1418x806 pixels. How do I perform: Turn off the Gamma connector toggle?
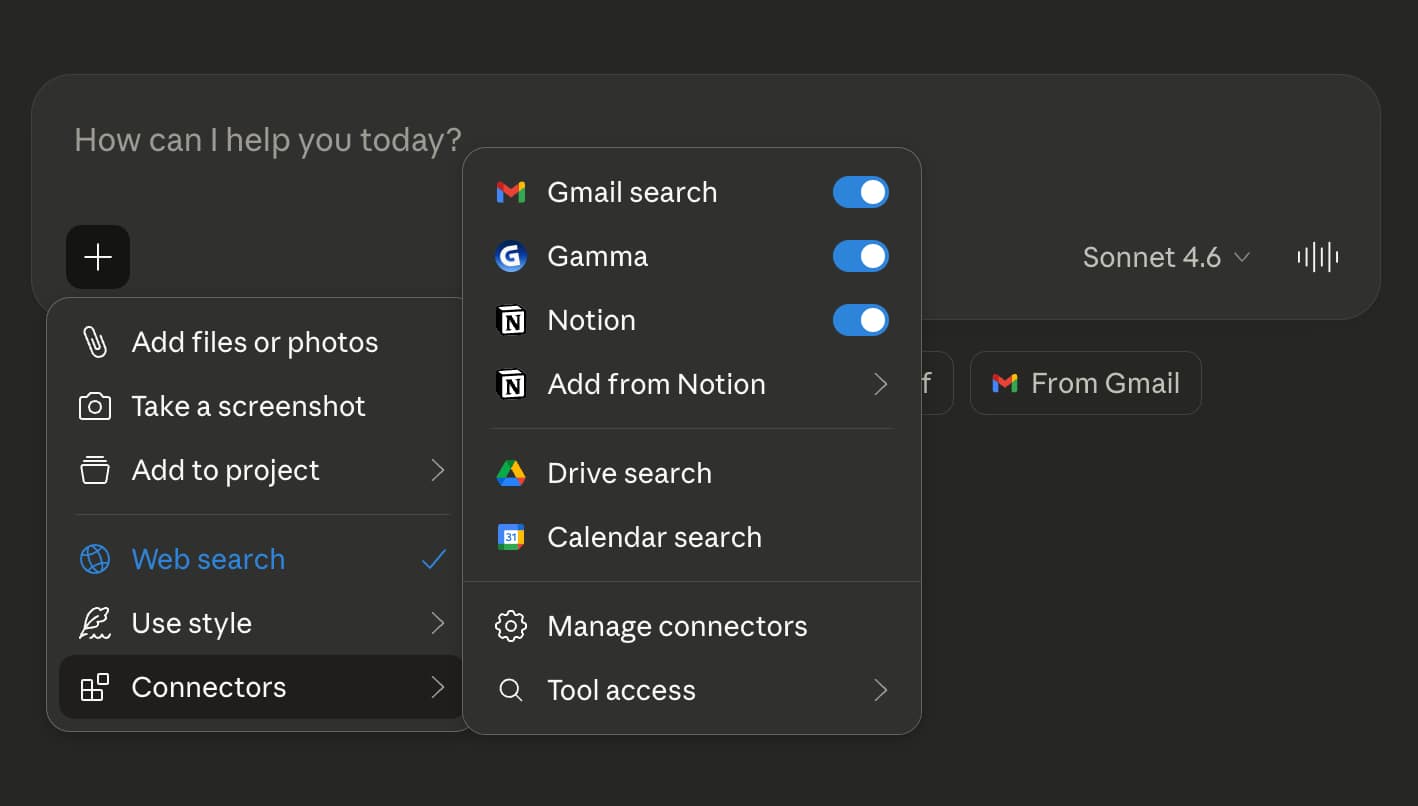tap(860, 256)
